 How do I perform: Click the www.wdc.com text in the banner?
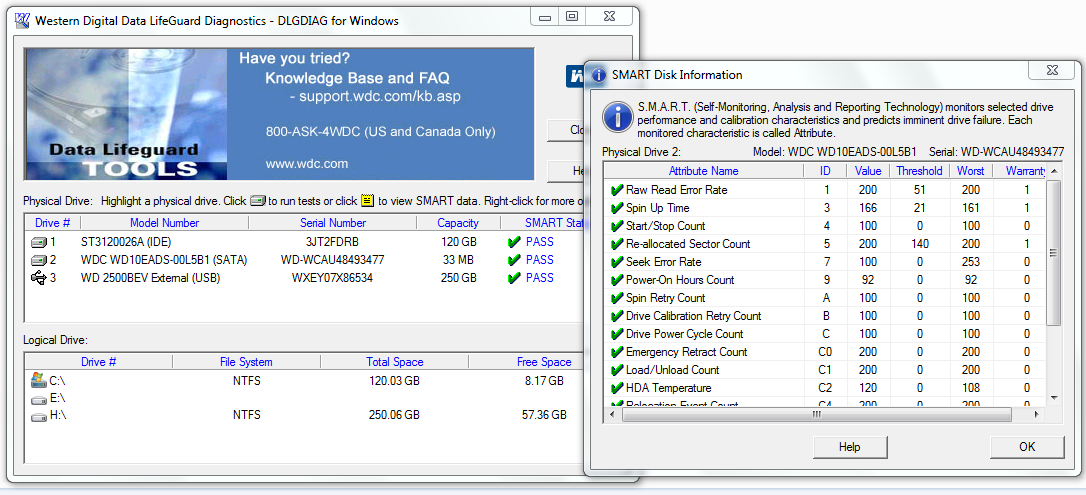tap(307, 164)
